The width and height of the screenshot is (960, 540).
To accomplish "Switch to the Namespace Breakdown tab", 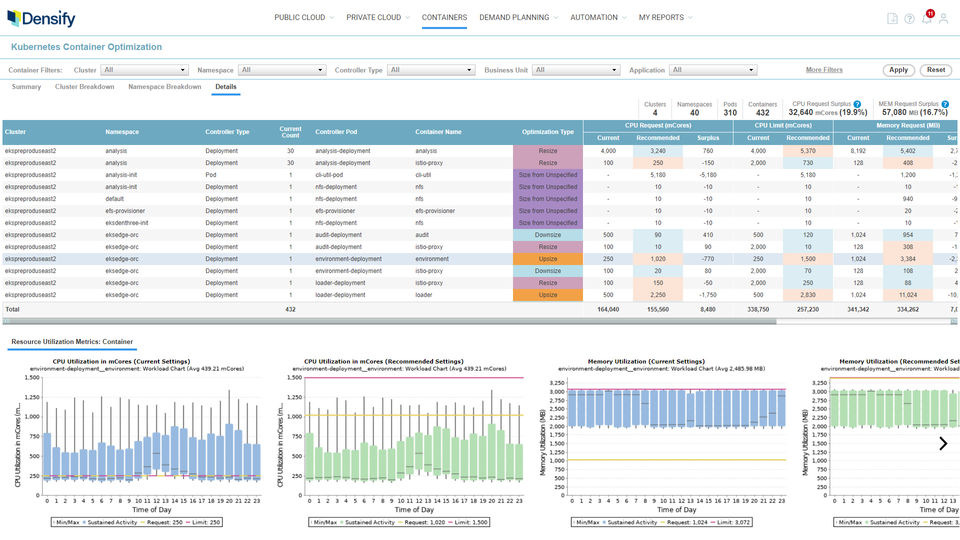I will click(165, 87).
